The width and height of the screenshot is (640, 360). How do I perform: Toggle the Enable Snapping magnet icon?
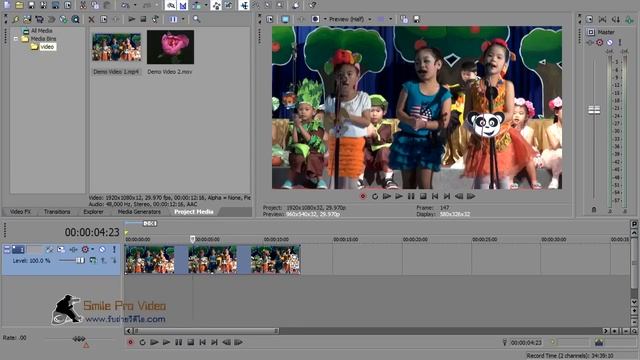[171, 5]
